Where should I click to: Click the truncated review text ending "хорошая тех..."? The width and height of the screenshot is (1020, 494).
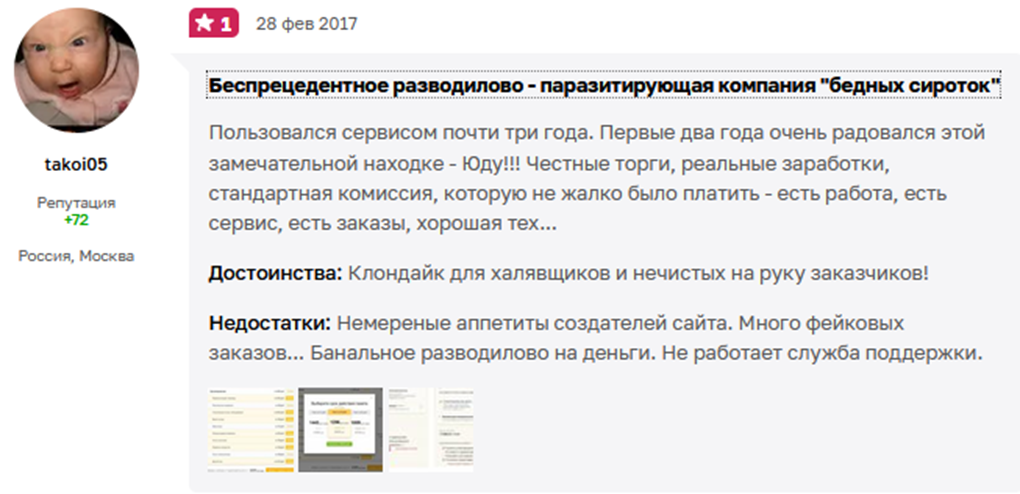point(597,178)
